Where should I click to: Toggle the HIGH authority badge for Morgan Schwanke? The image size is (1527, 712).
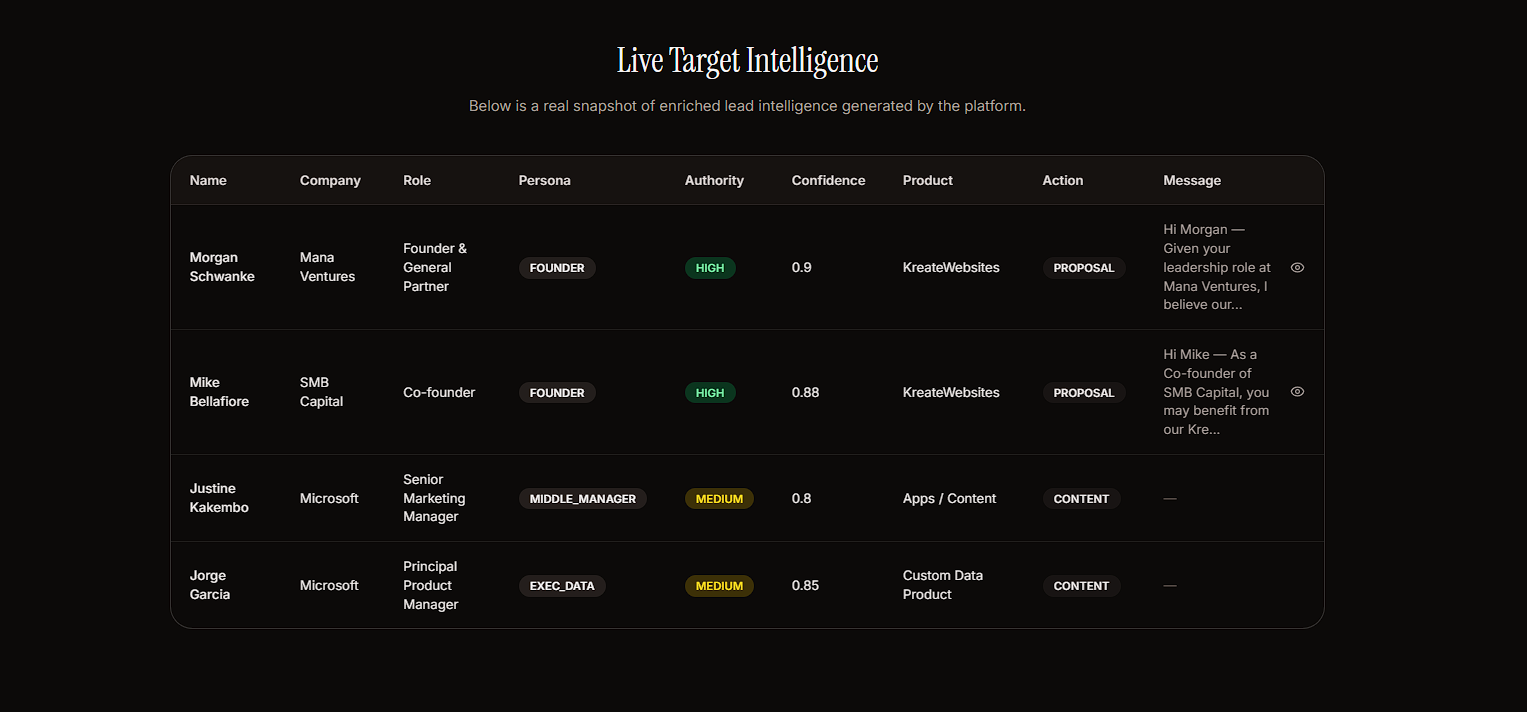[x=710, y=267]
